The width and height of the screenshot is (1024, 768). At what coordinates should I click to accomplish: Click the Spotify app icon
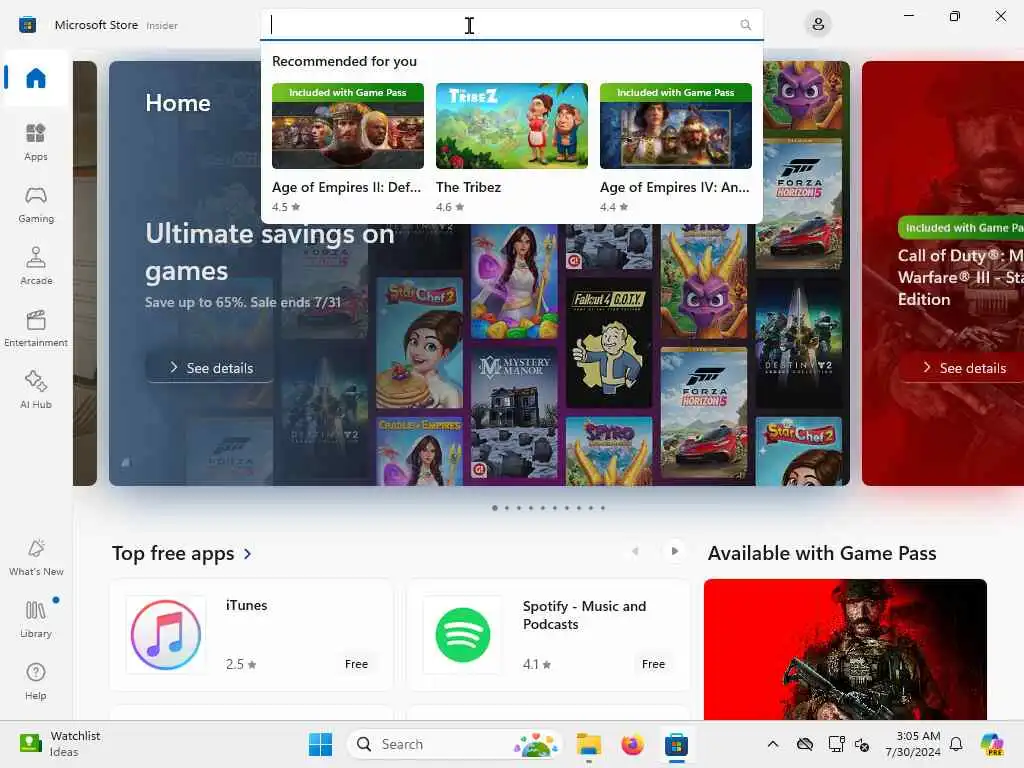[x=462, y=635]
